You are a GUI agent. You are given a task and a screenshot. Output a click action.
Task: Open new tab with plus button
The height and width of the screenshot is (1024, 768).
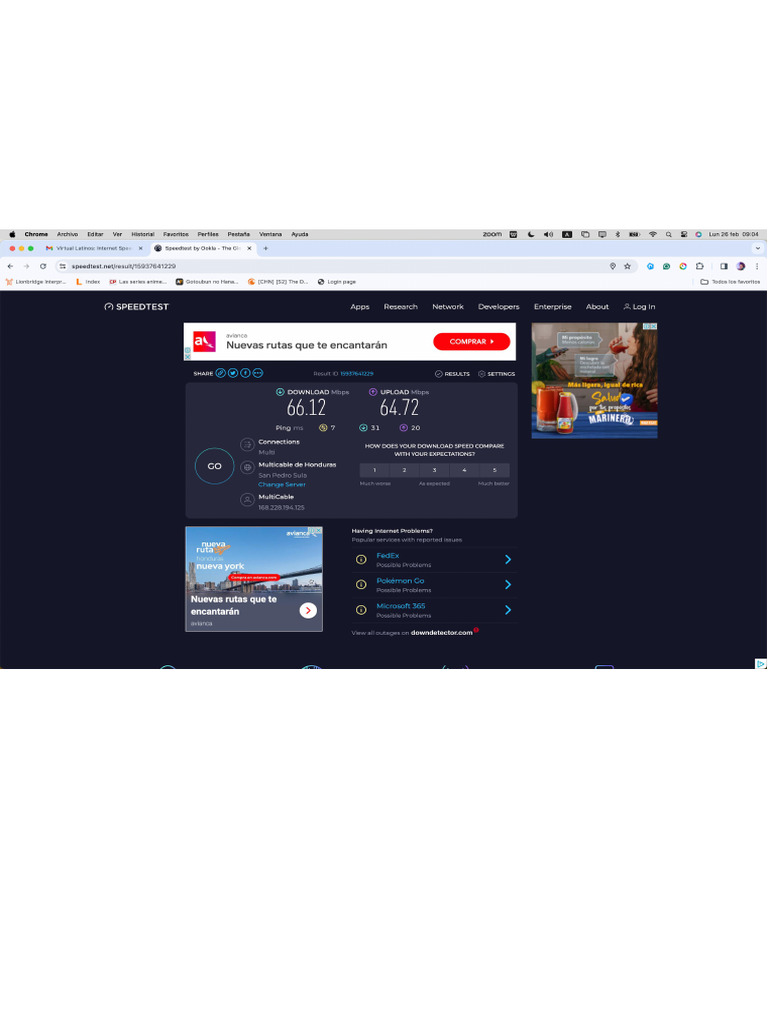(266, 248)
